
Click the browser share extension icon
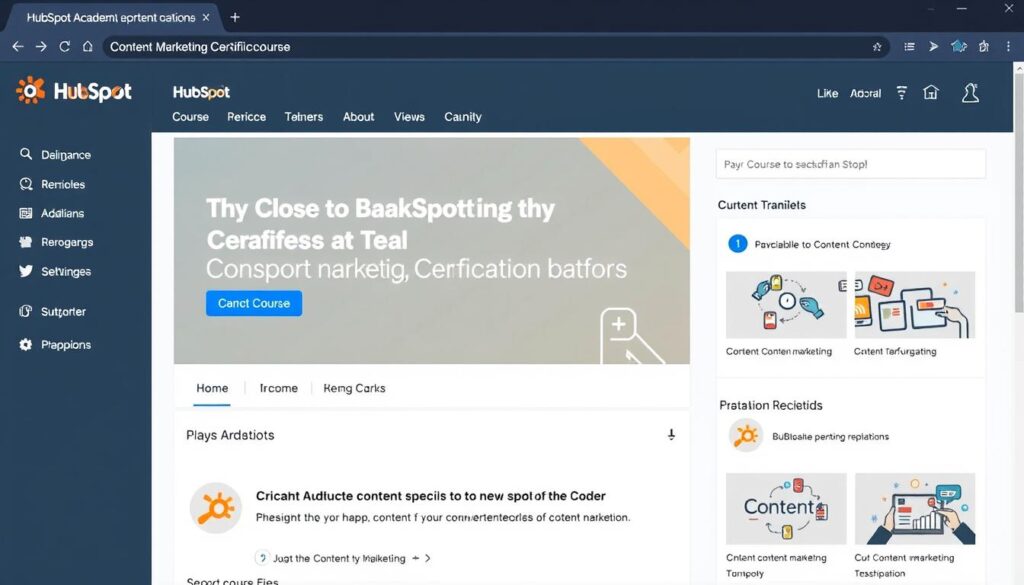984,46
